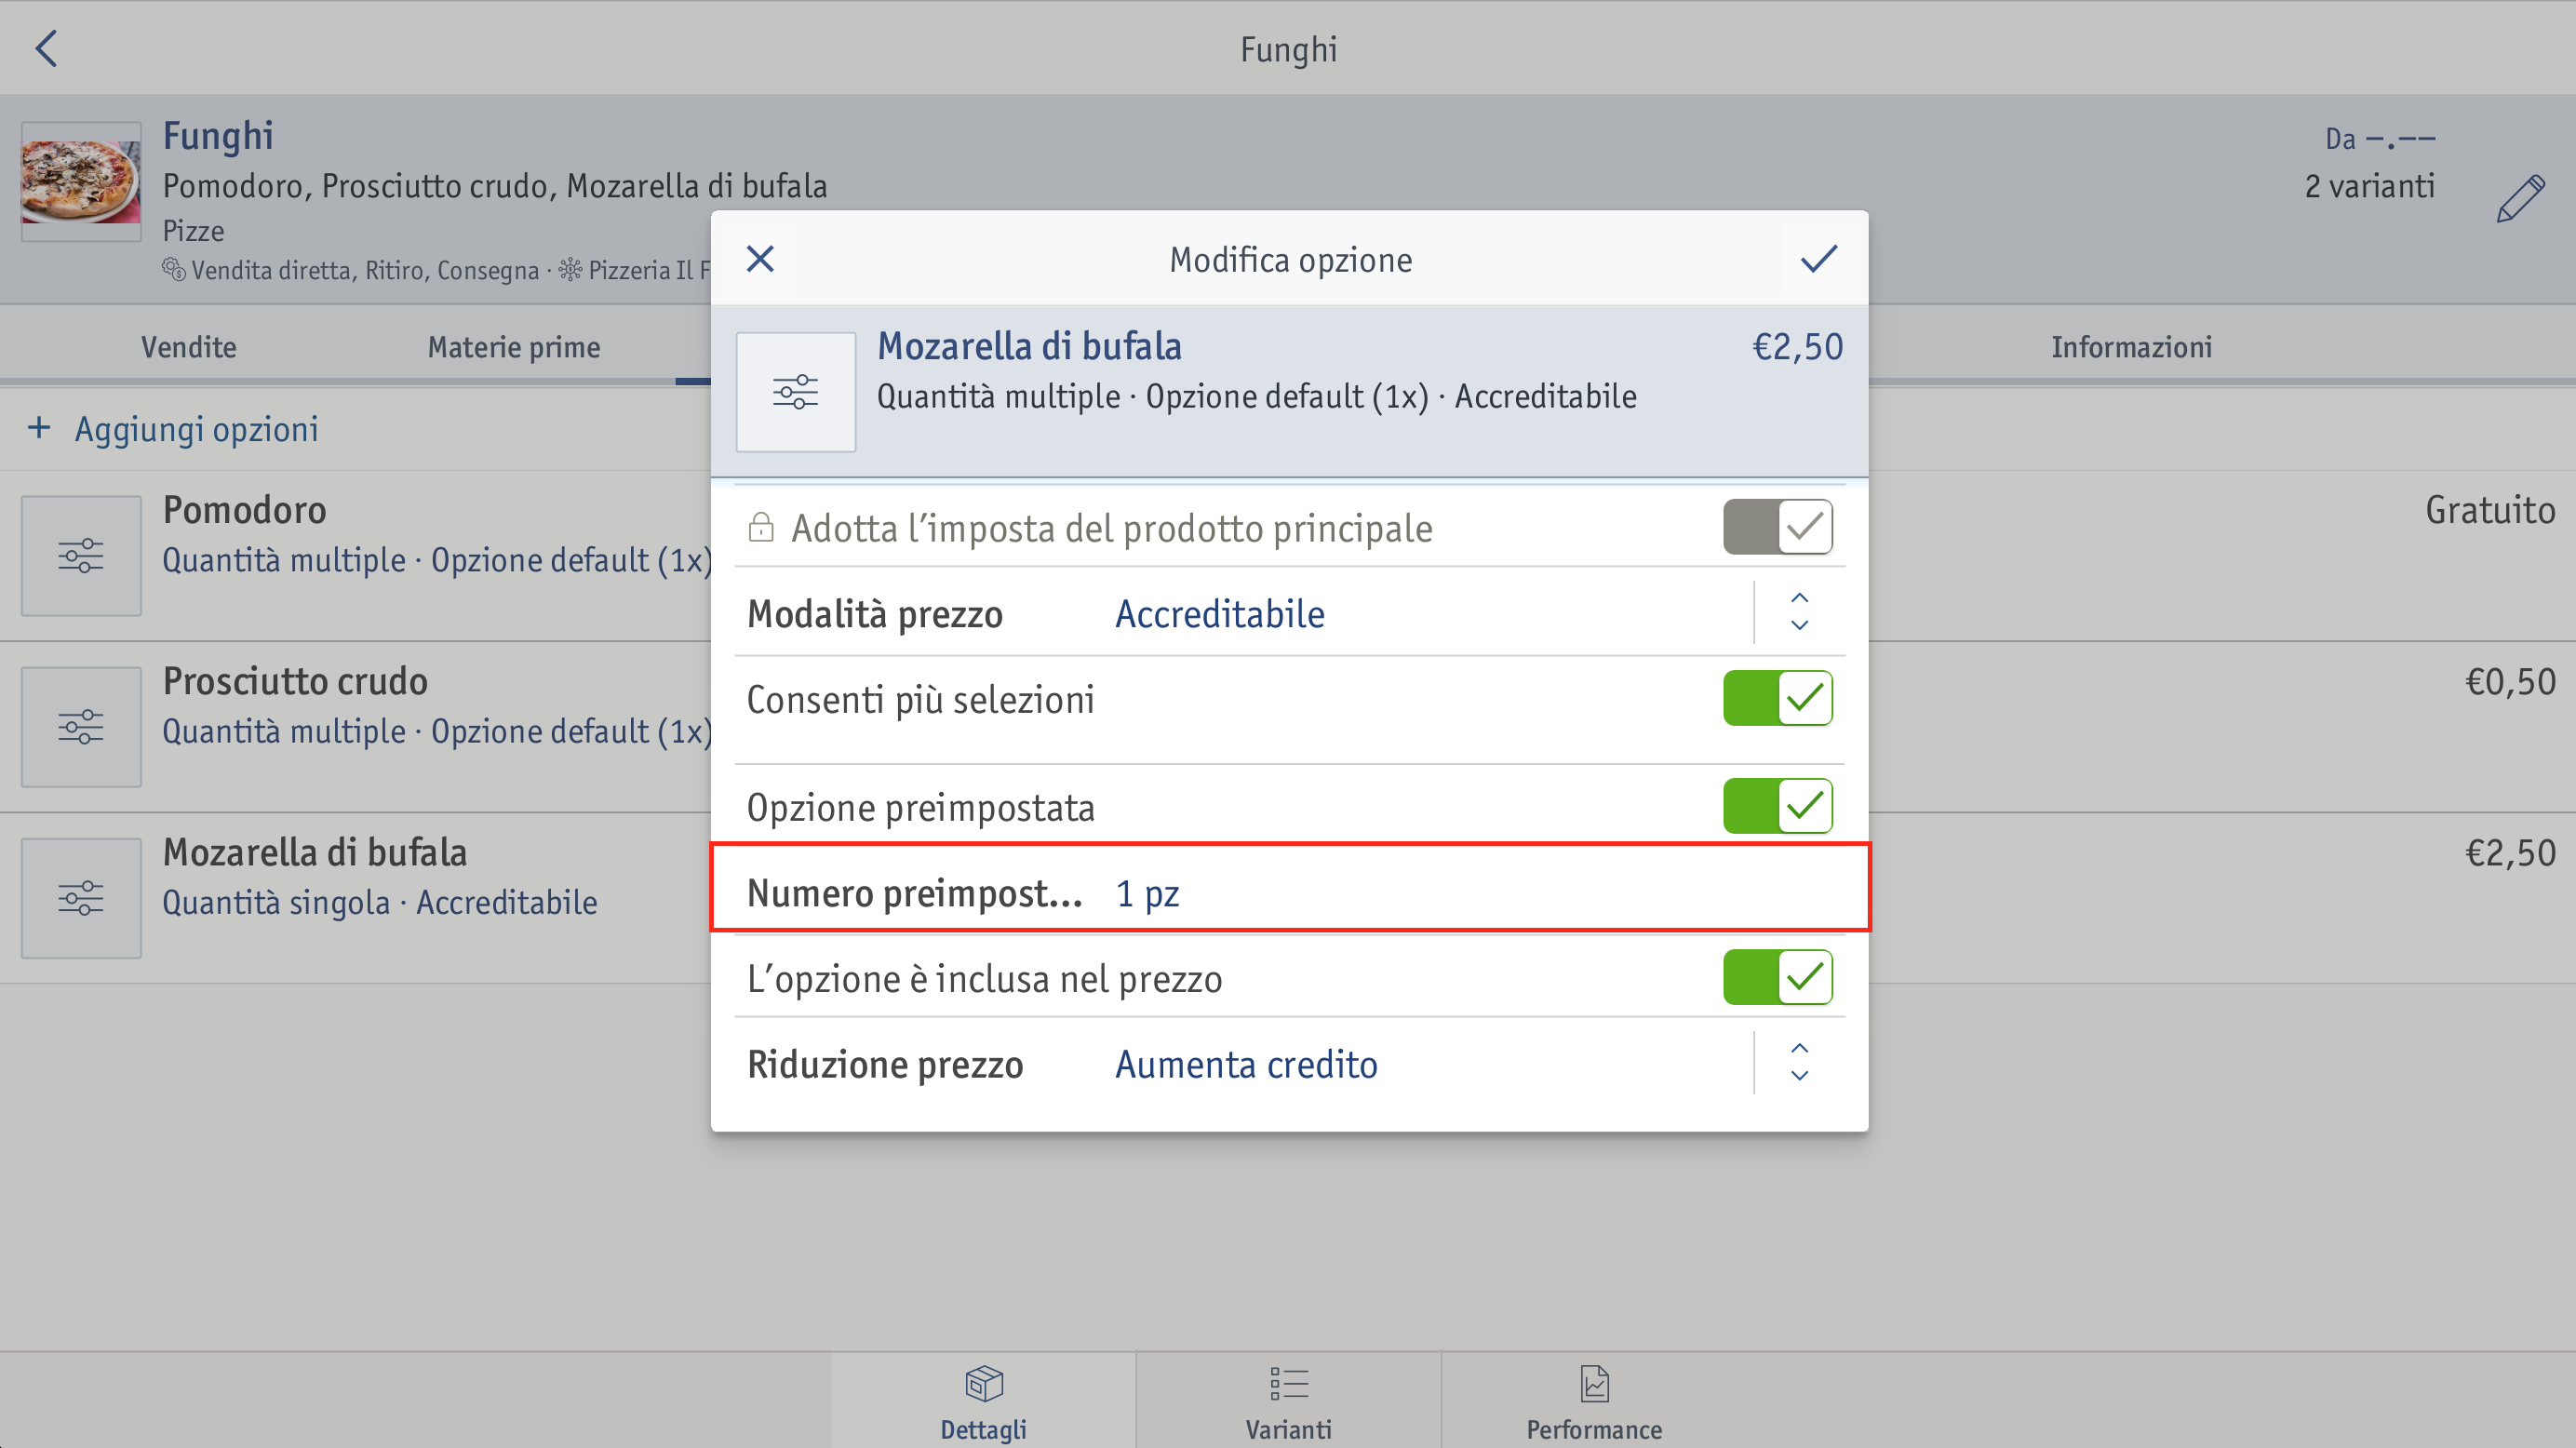Screen dimensions: 2576x1448
Task: Edit the Numero preimpostato field
Action: click(1290, 891)
